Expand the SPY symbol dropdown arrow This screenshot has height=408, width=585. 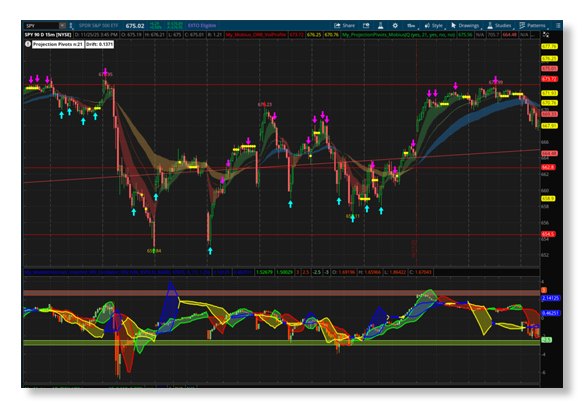62,25
